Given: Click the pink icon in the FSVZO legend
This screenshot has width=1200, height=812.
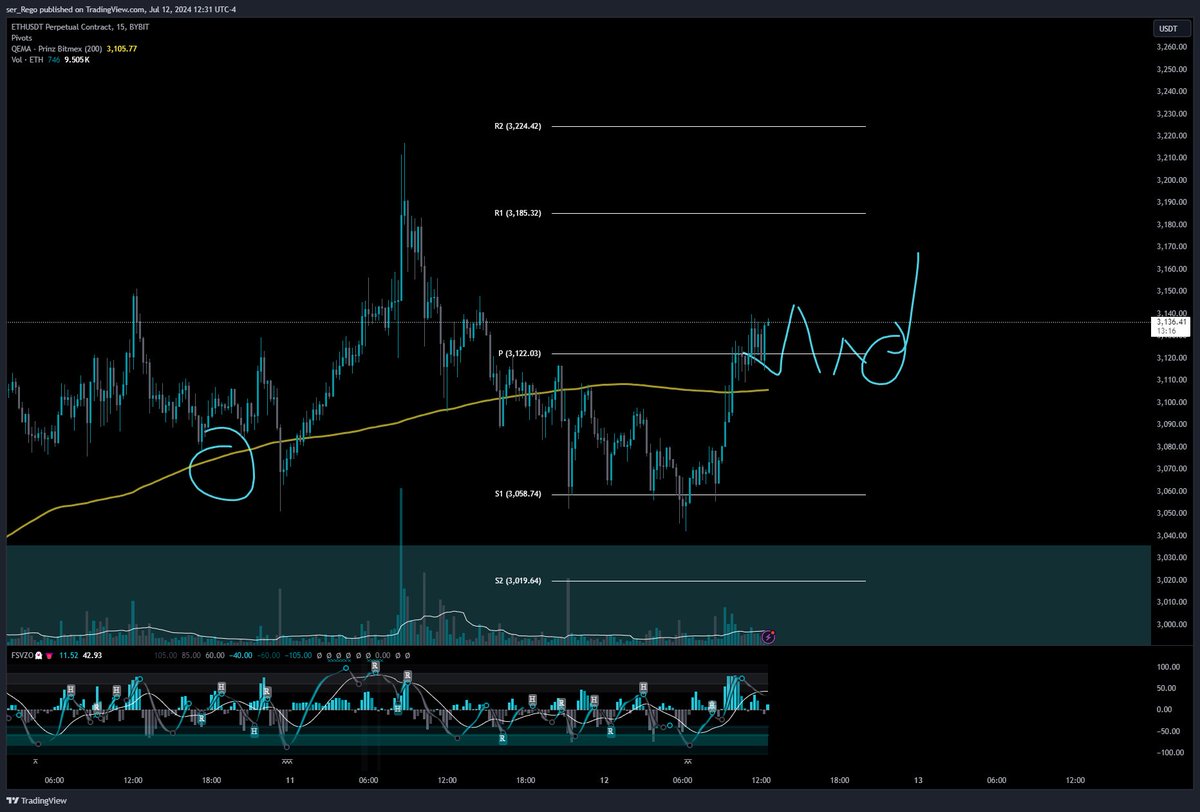Looking at the screenshot, I should 47,656.
